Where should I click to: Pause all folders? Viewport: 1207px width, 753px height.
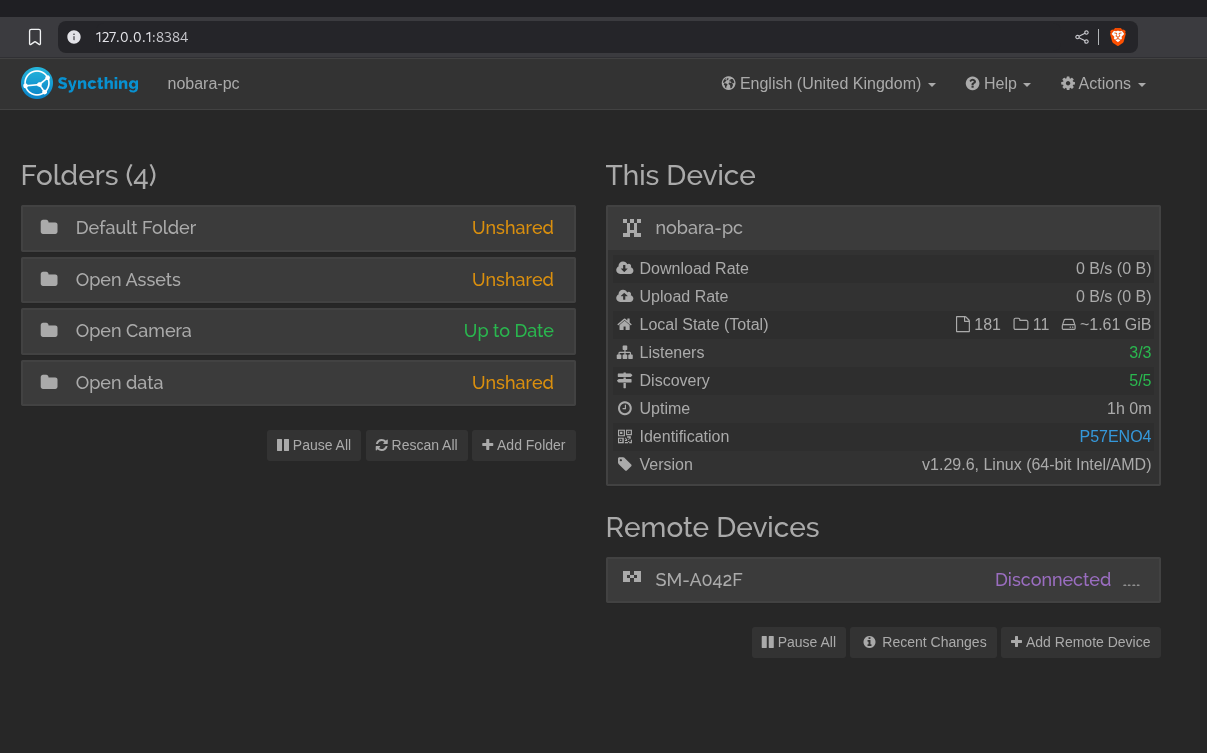pyautogui.click(x=314, y=445)
